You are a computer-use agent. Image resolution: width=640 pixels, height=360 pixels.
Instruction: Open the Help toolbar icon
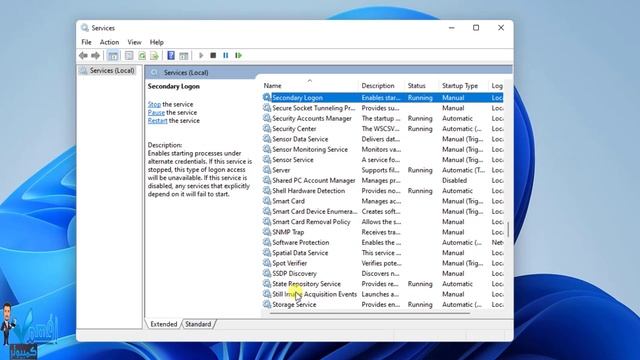click(171, 56)
